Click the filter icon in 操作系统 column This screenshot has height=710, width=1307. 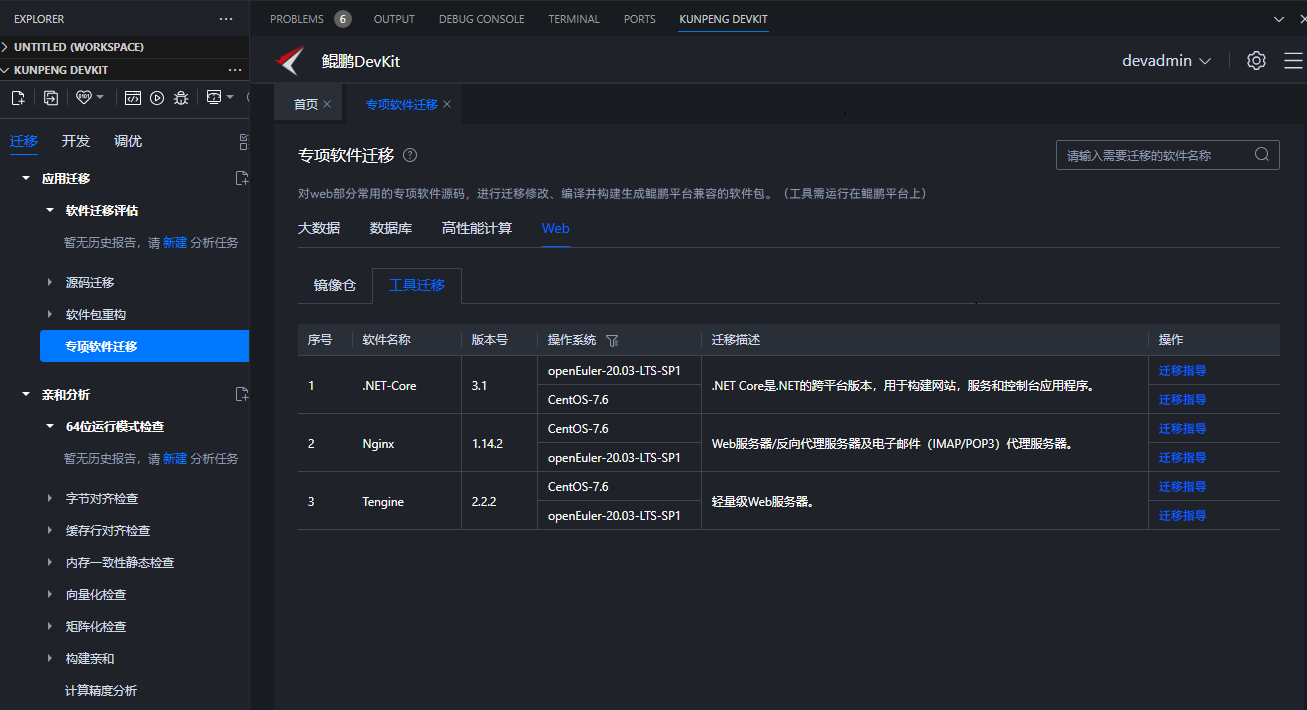(x=612, y=340)
